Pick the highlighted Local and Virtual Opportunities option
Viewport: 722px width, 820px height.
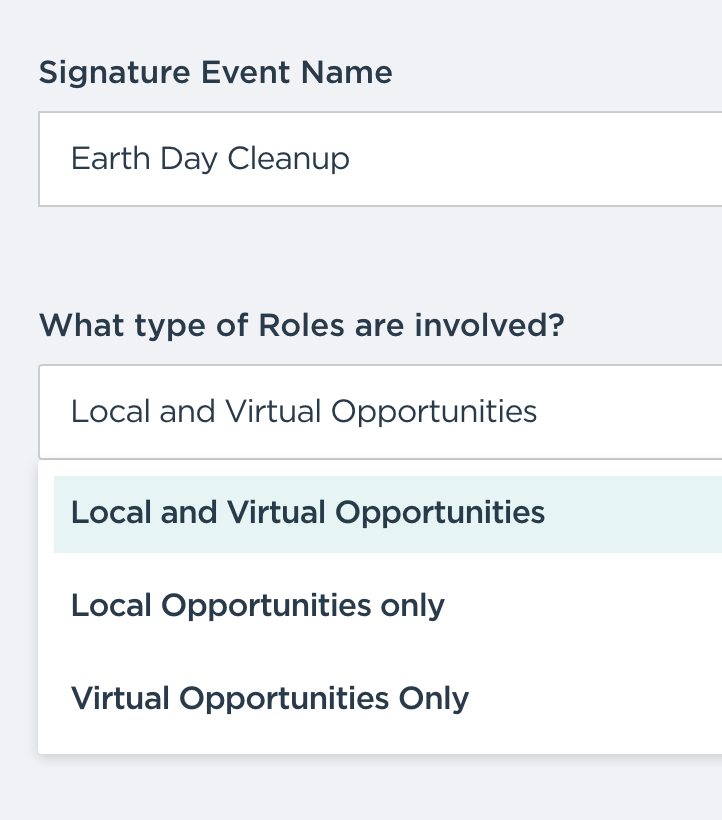(x=388, y=514)
